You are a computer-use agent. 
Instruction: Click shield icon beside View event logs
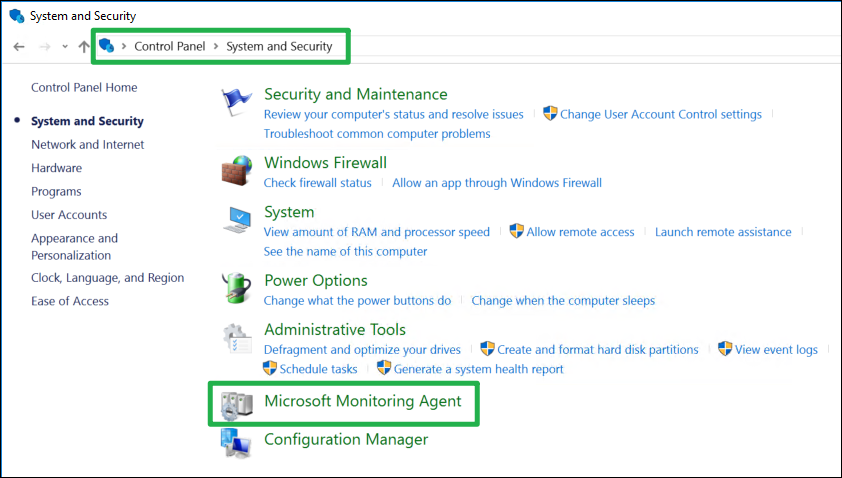coord(725,349)
